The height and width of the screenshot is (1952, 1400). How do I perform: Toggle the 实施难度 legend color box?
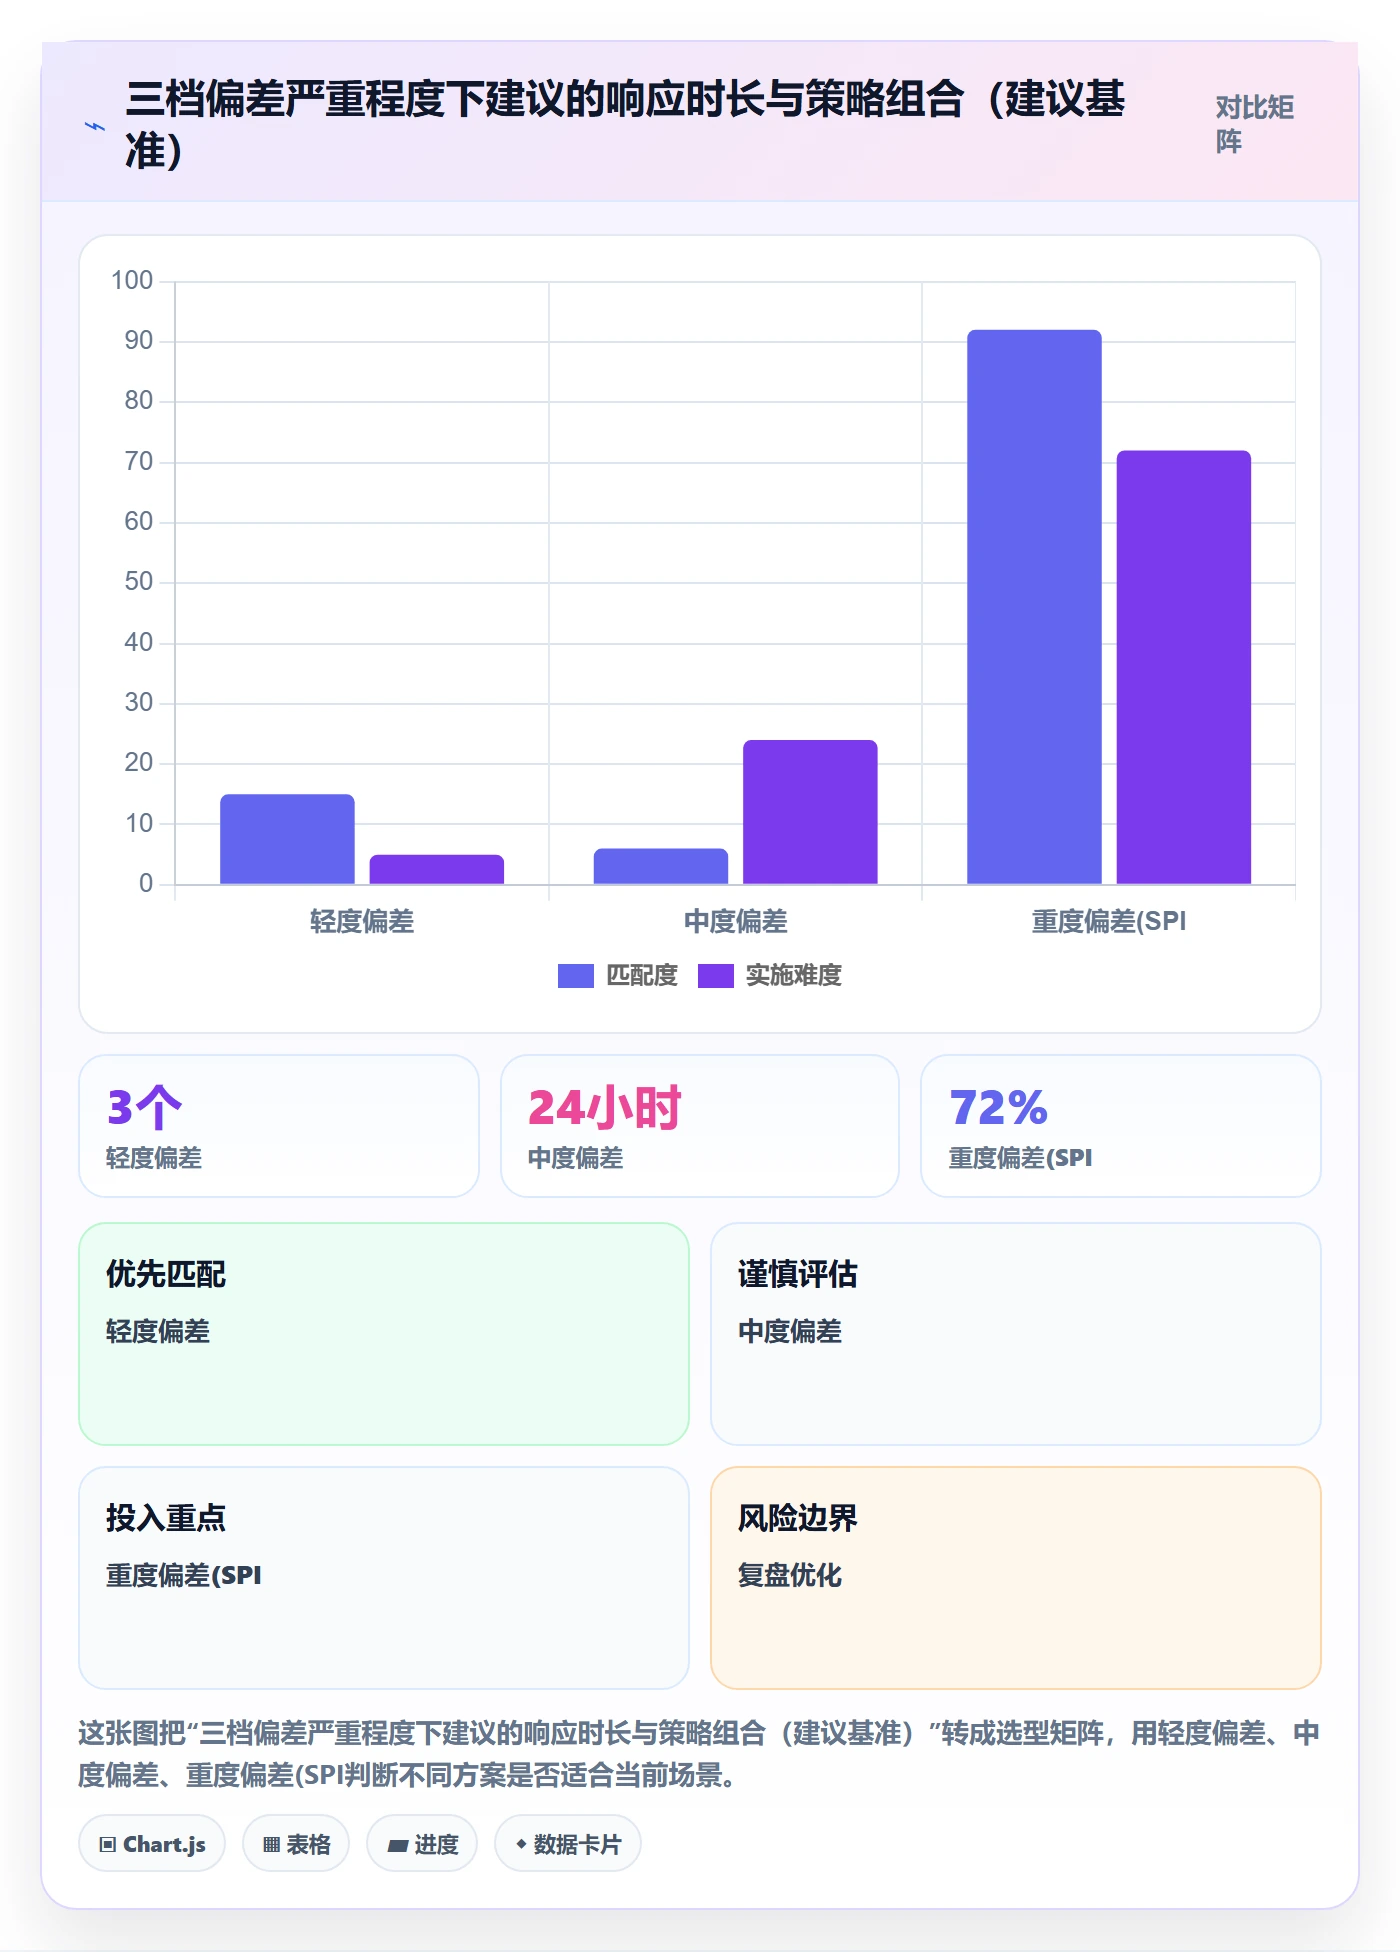point(716,976)
